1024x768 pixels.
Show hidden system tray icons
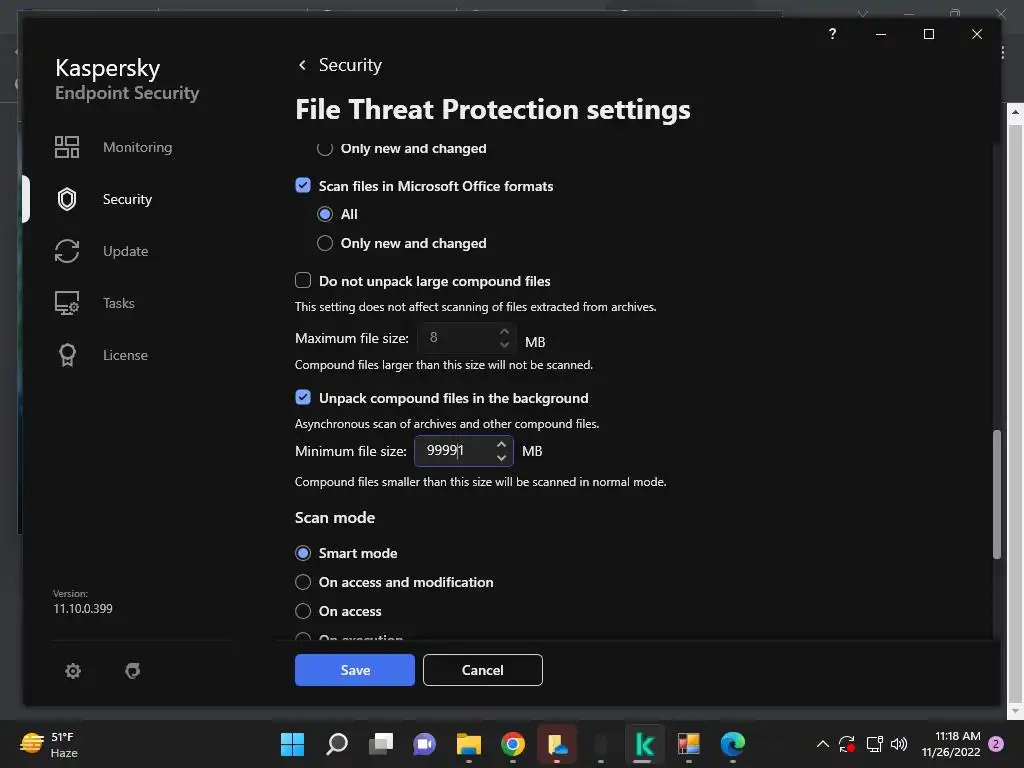pyautogui.click(x=823, y=744)
